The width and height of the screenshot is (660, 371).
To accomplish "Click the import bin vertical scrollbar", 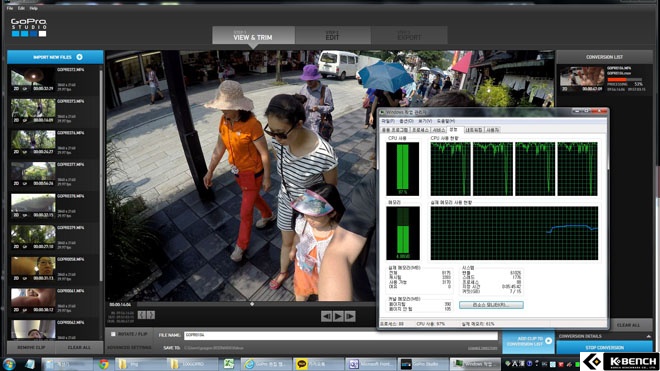I will pyautogui.click(x=101, y=175).
